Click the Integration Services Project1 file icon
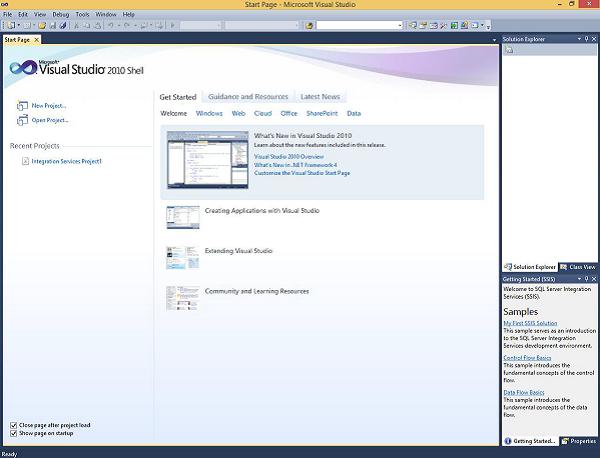600x458 pixels. coord(24,160)
